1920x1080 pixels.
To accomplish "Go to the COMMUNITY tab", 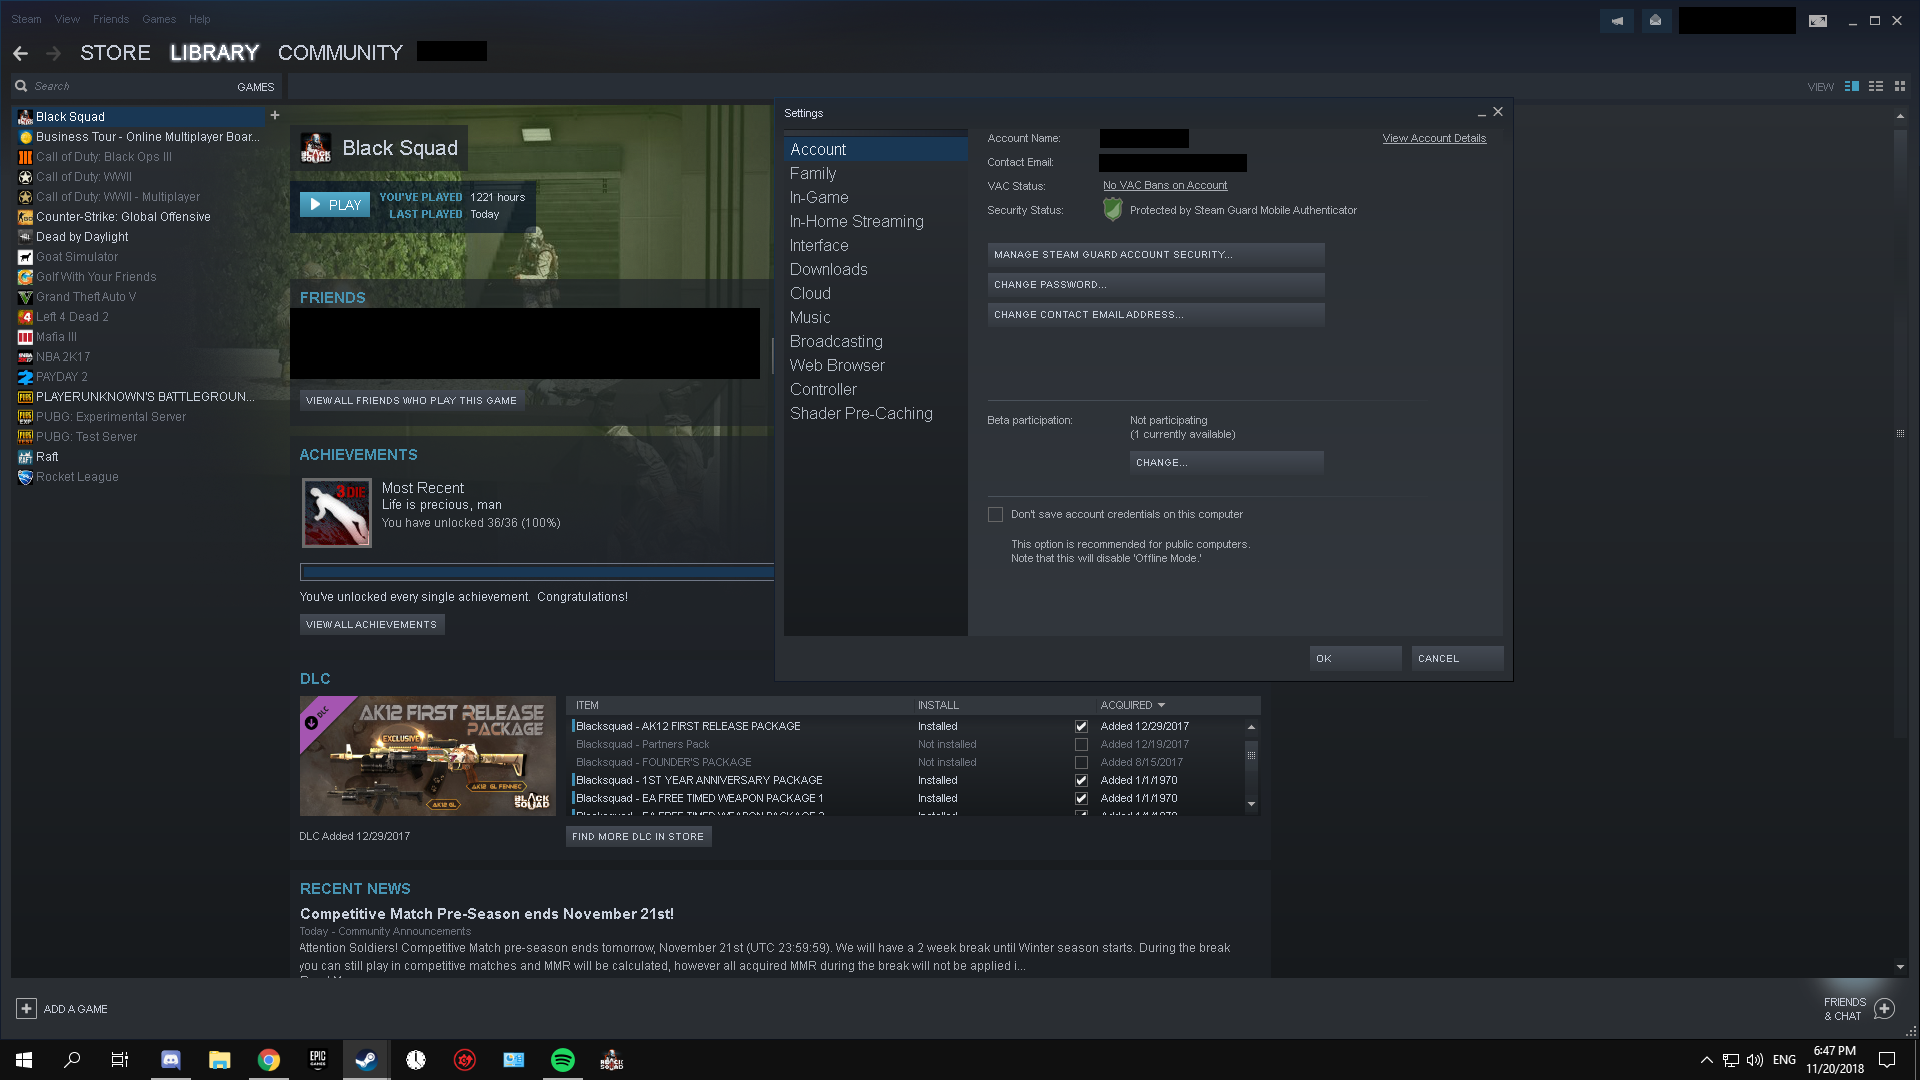I will 340,53.
